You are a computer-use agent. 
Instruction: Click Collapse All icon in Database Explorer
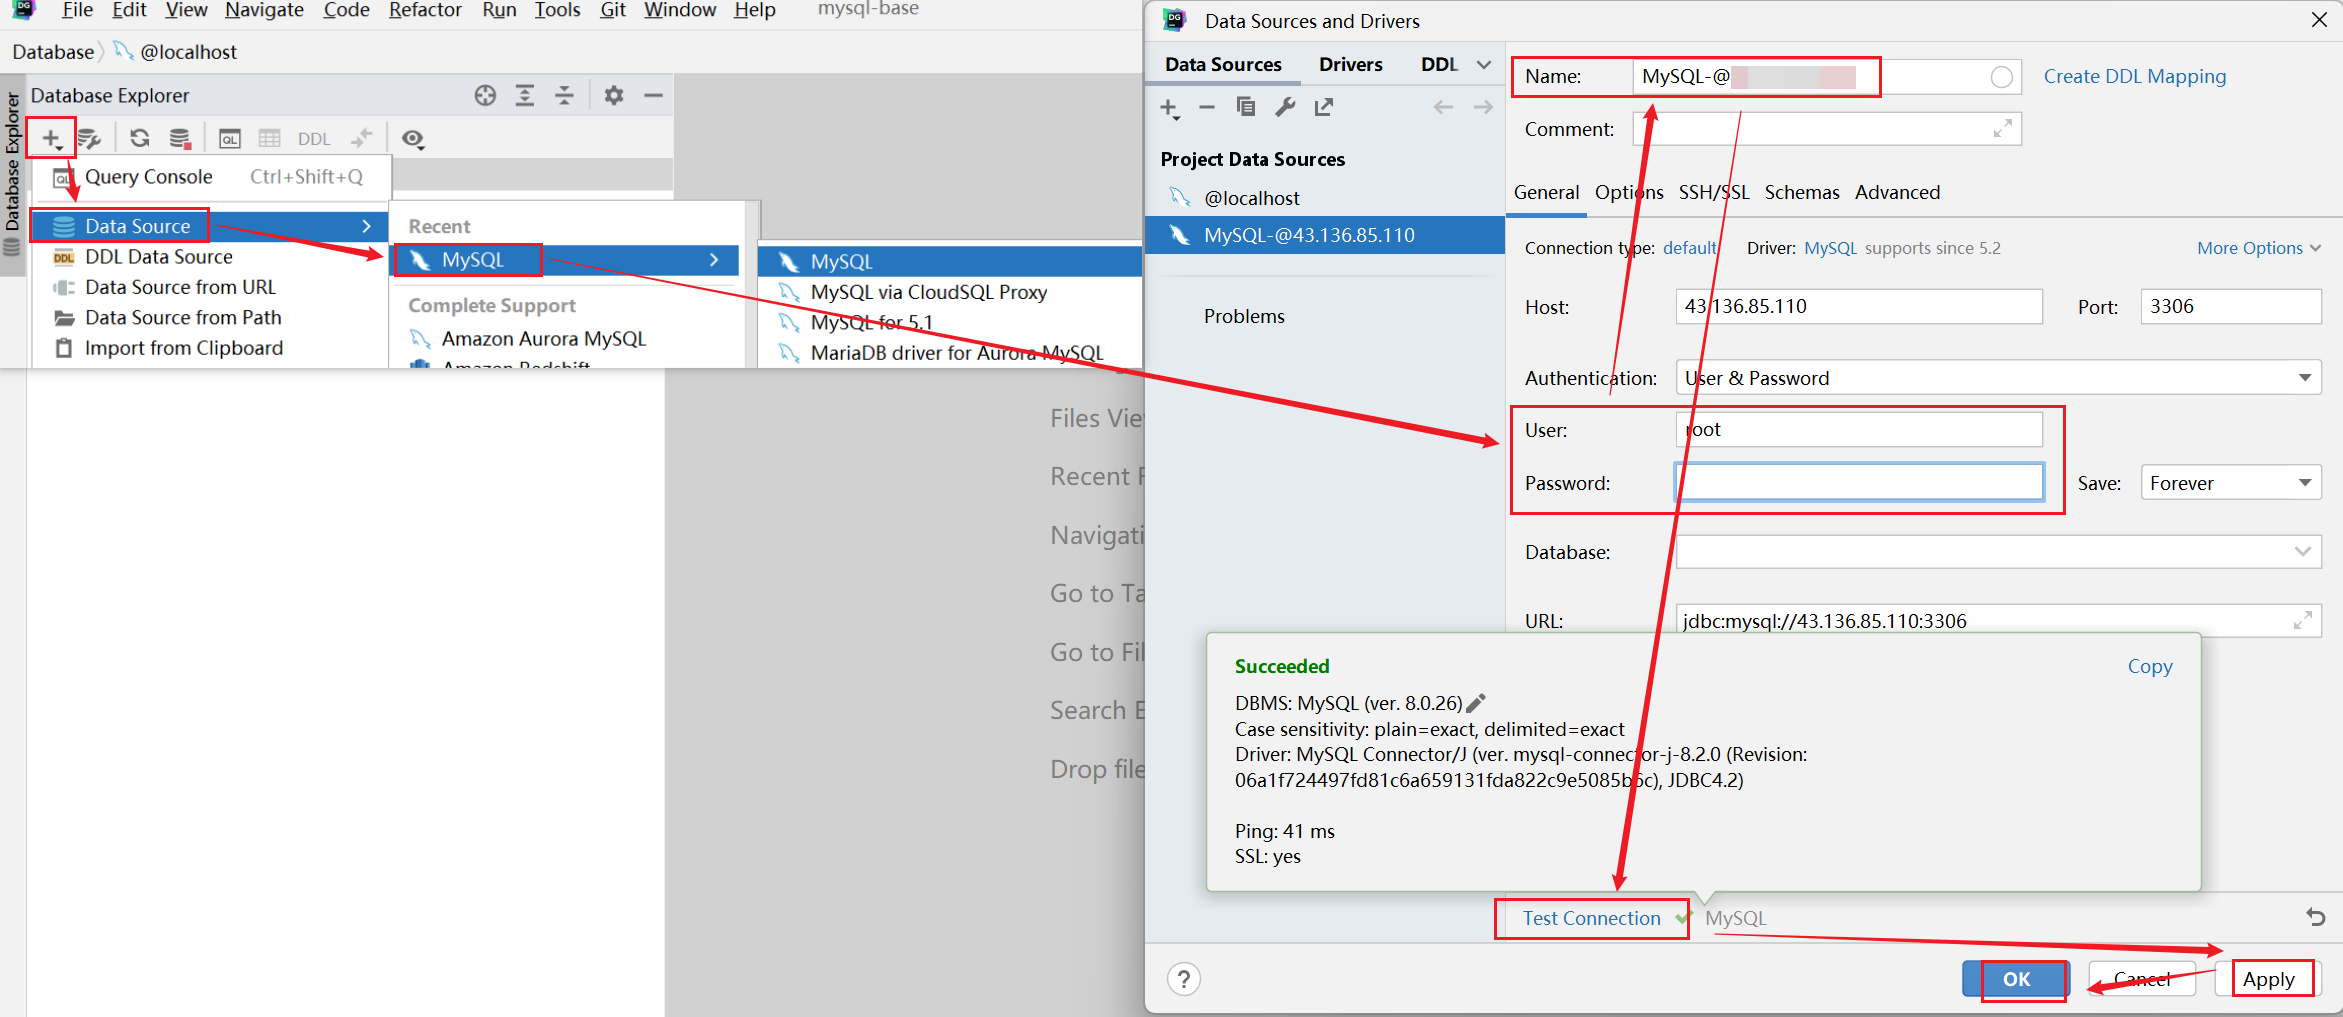tap(564, 95)
